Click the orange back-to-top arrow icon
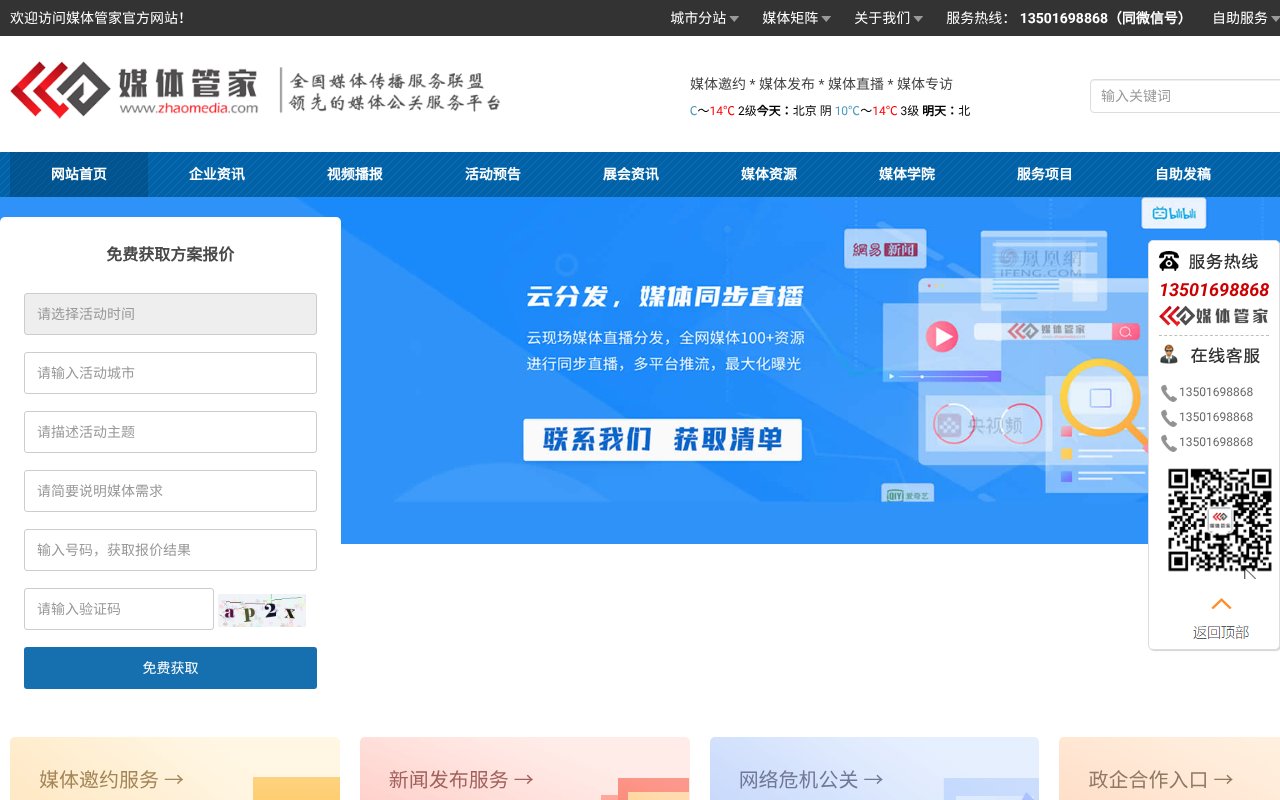The image size is (1280, 800). pos(1221,603)
